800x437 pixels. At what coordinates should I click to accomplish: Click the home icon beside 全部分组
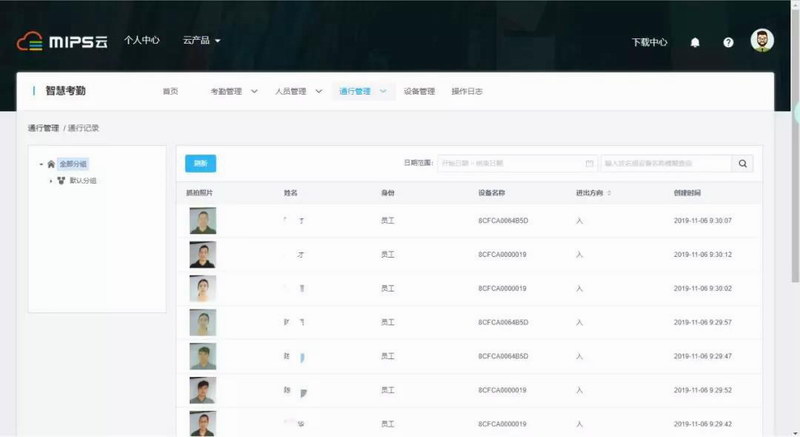(x=51, y=164)
